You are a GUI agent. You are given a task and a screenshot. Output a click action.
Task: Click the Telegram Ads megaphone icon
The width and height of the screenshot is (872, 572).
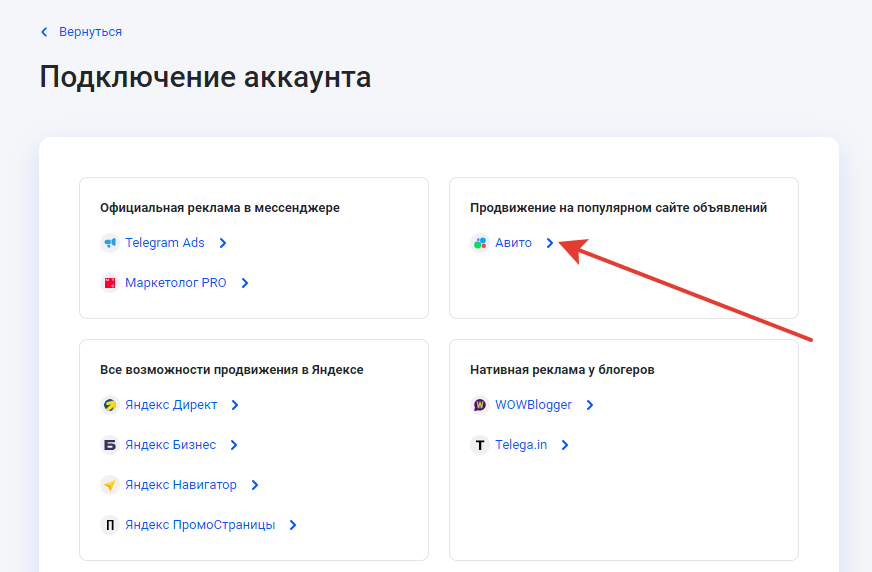pos(110,243)
